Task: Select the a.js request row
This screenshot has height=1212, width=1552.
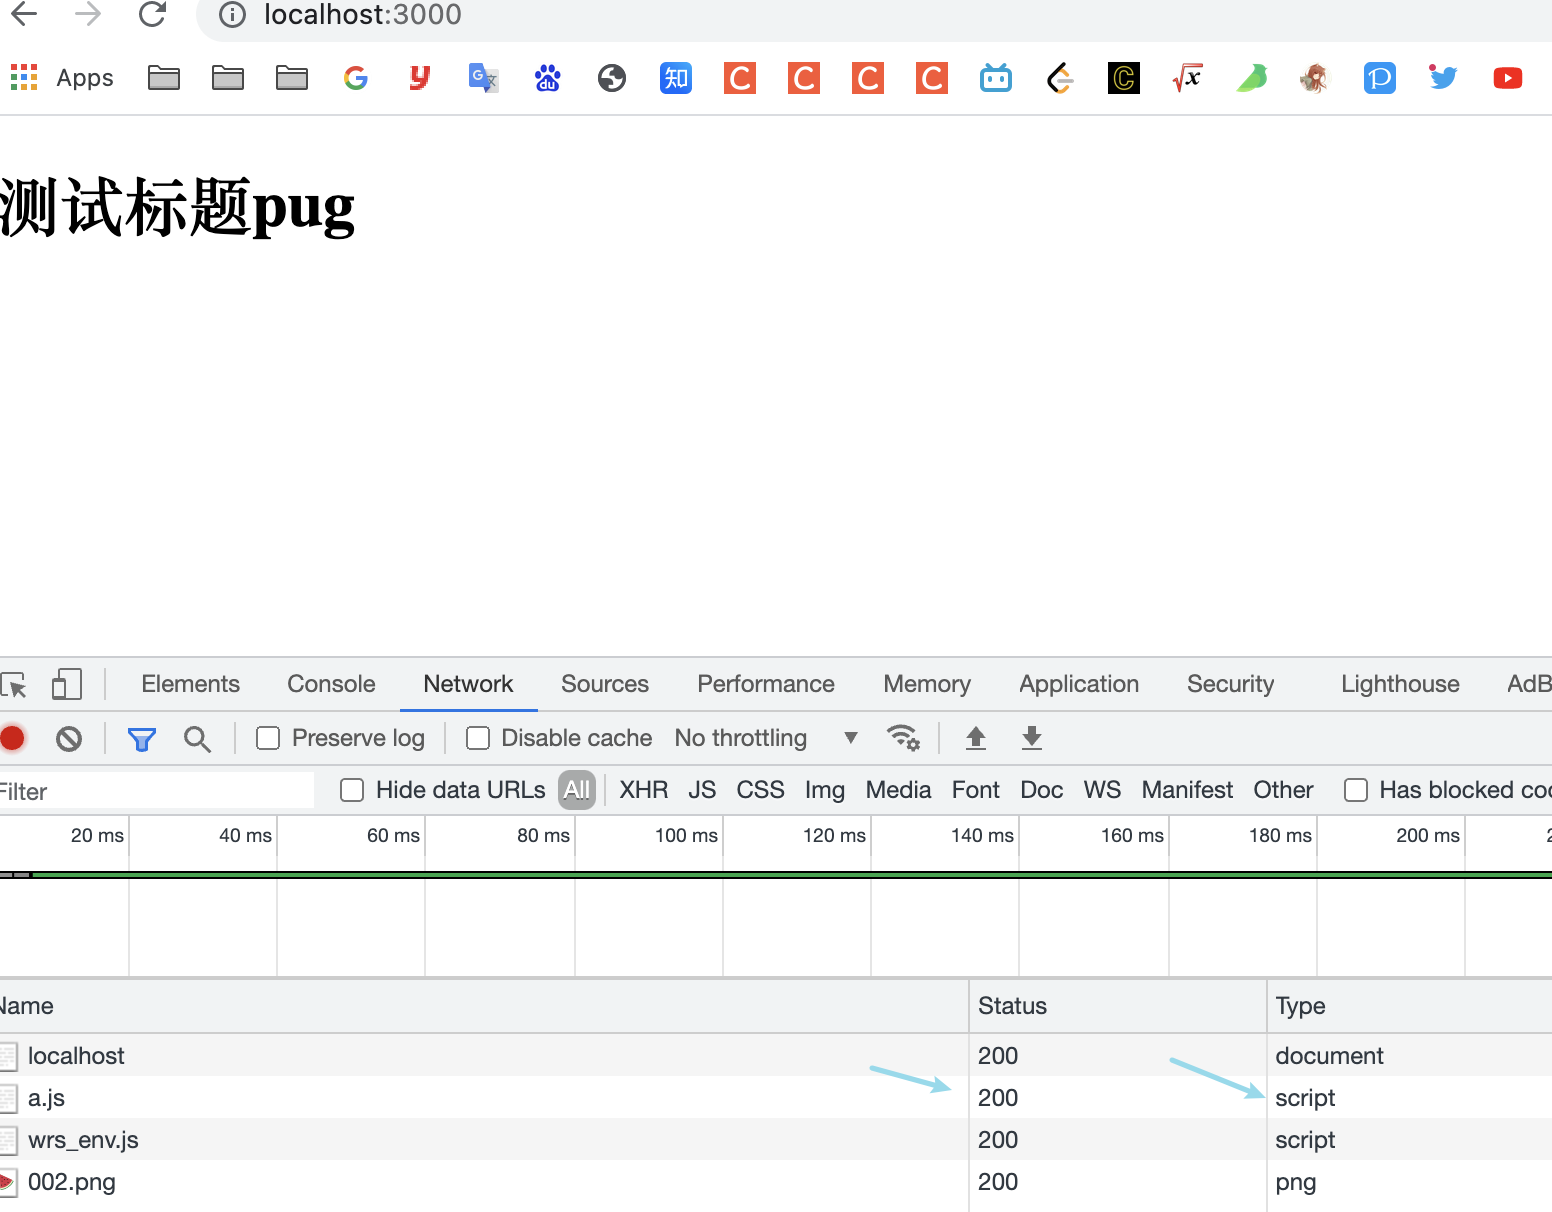Action: pos(776,1098)
